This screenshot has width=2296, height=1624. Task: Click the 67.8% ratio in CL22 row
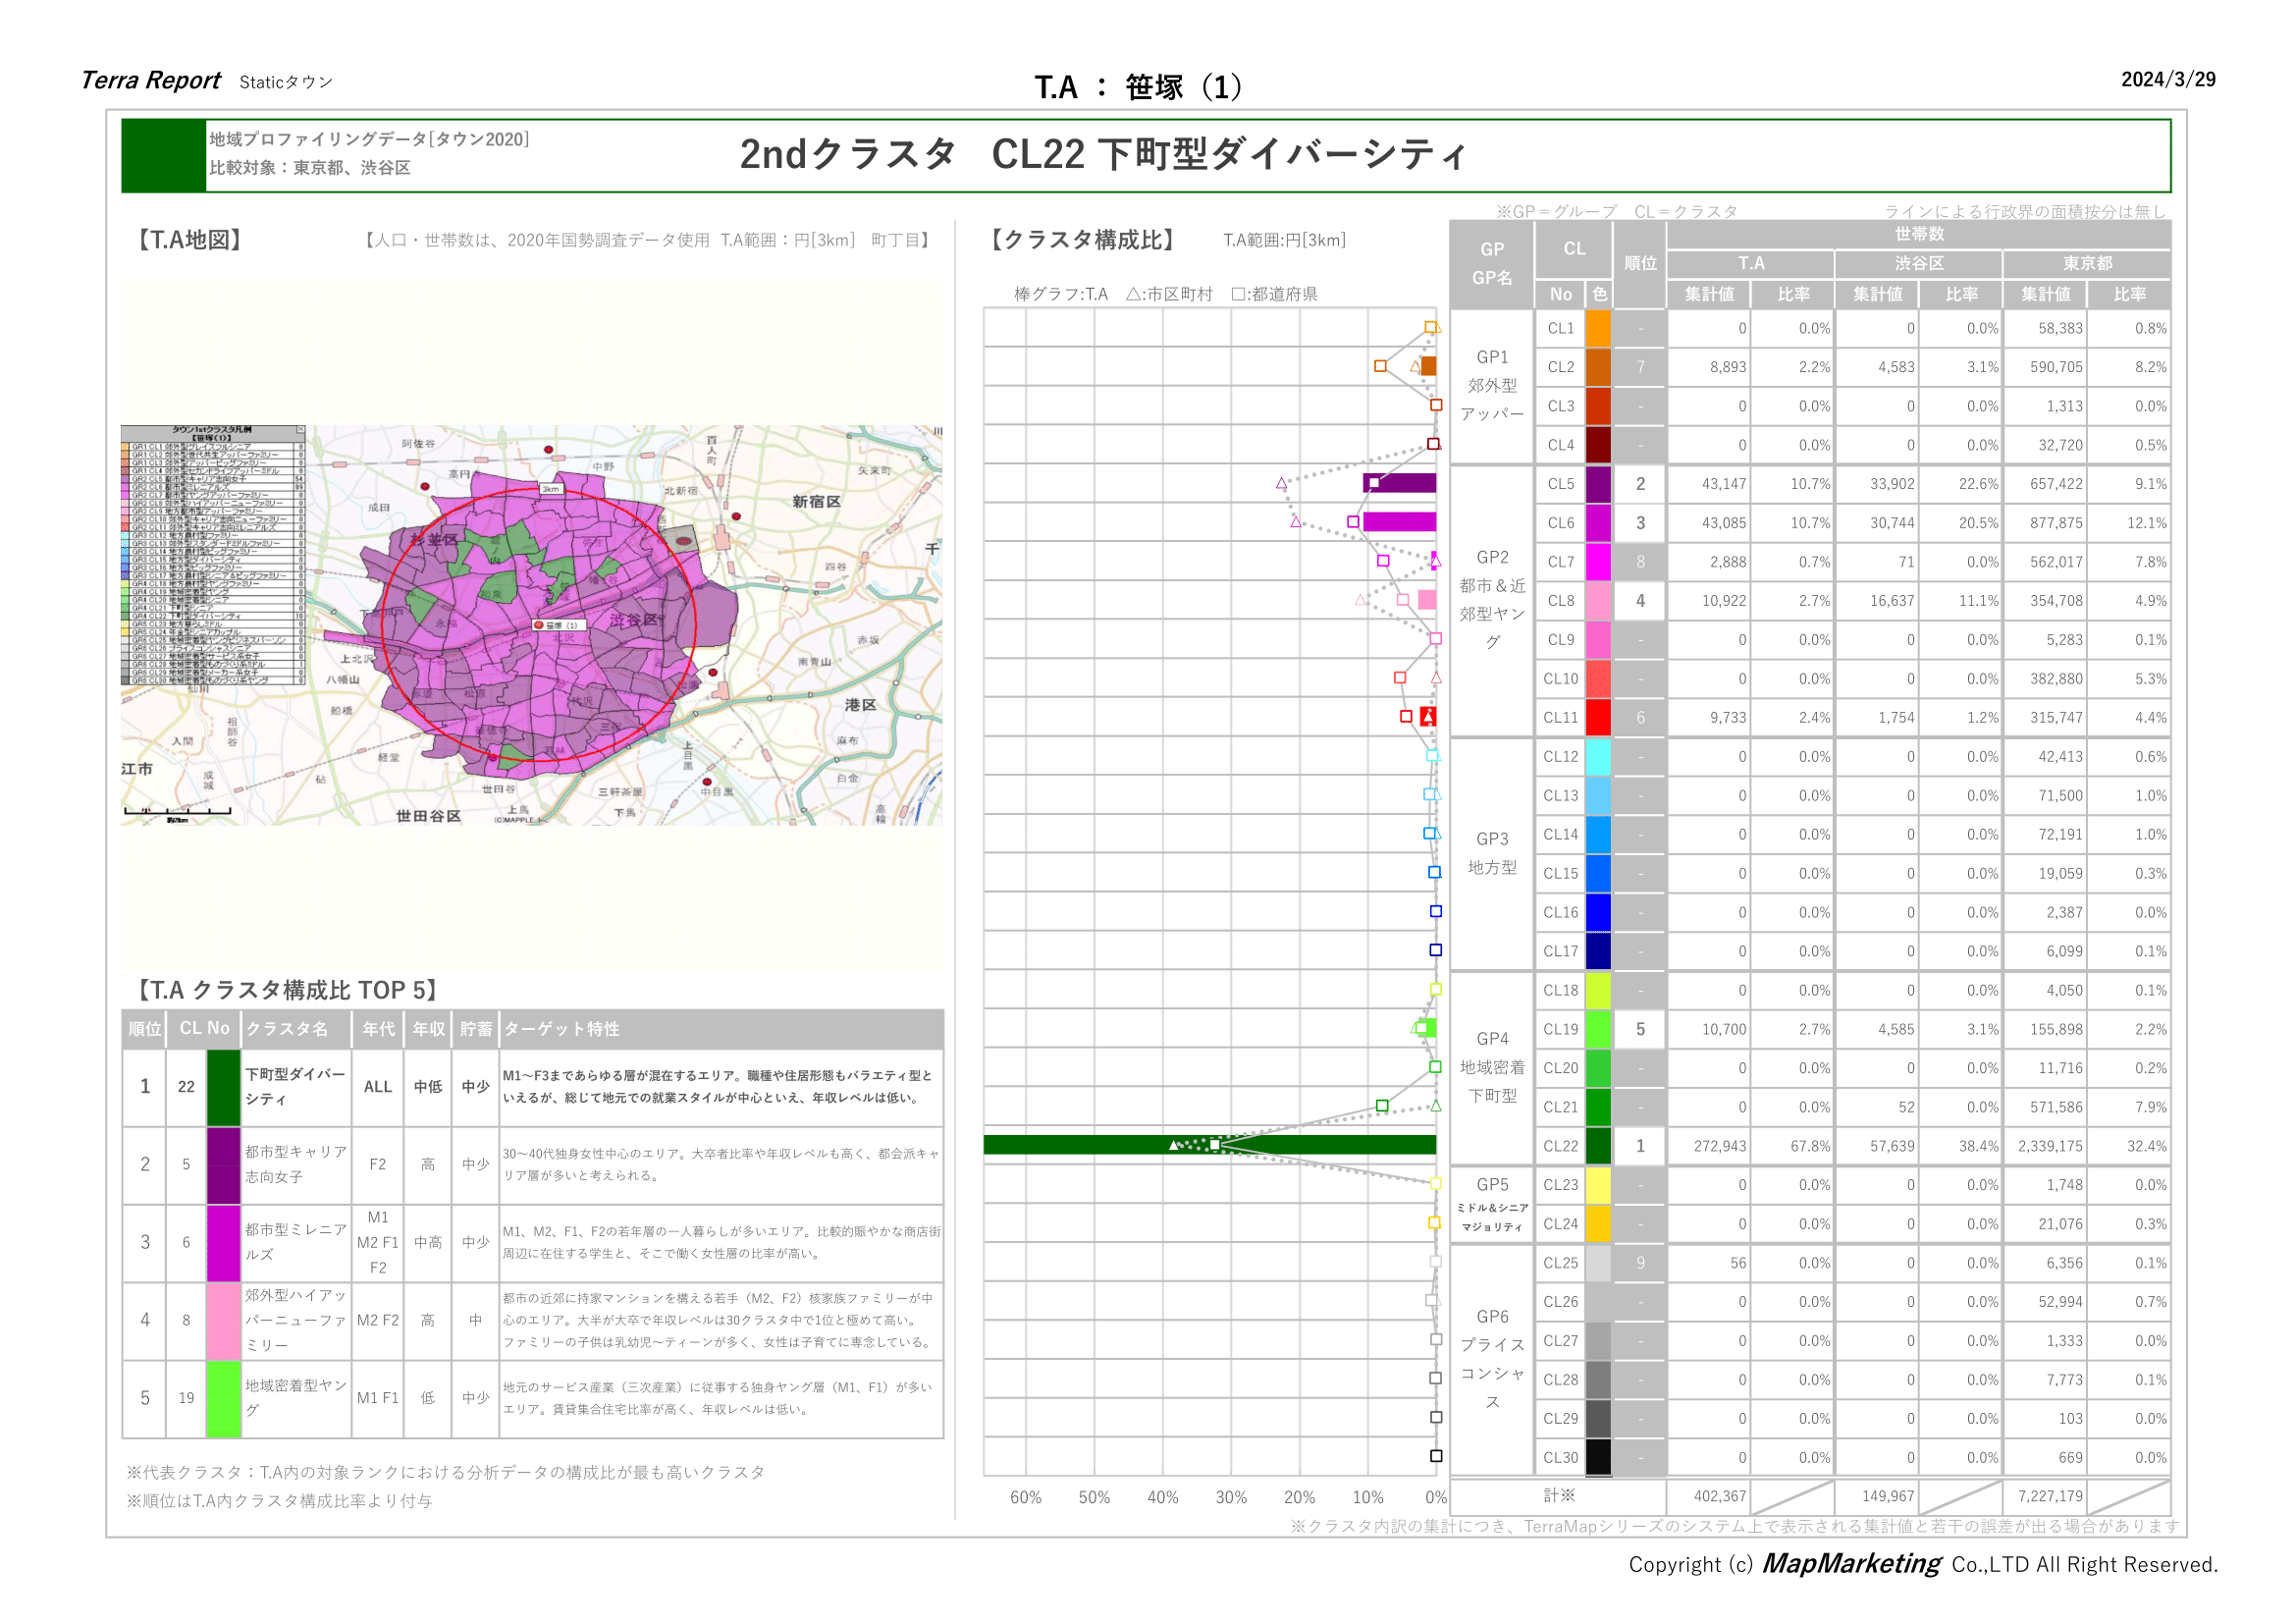pos(1810,1146)
